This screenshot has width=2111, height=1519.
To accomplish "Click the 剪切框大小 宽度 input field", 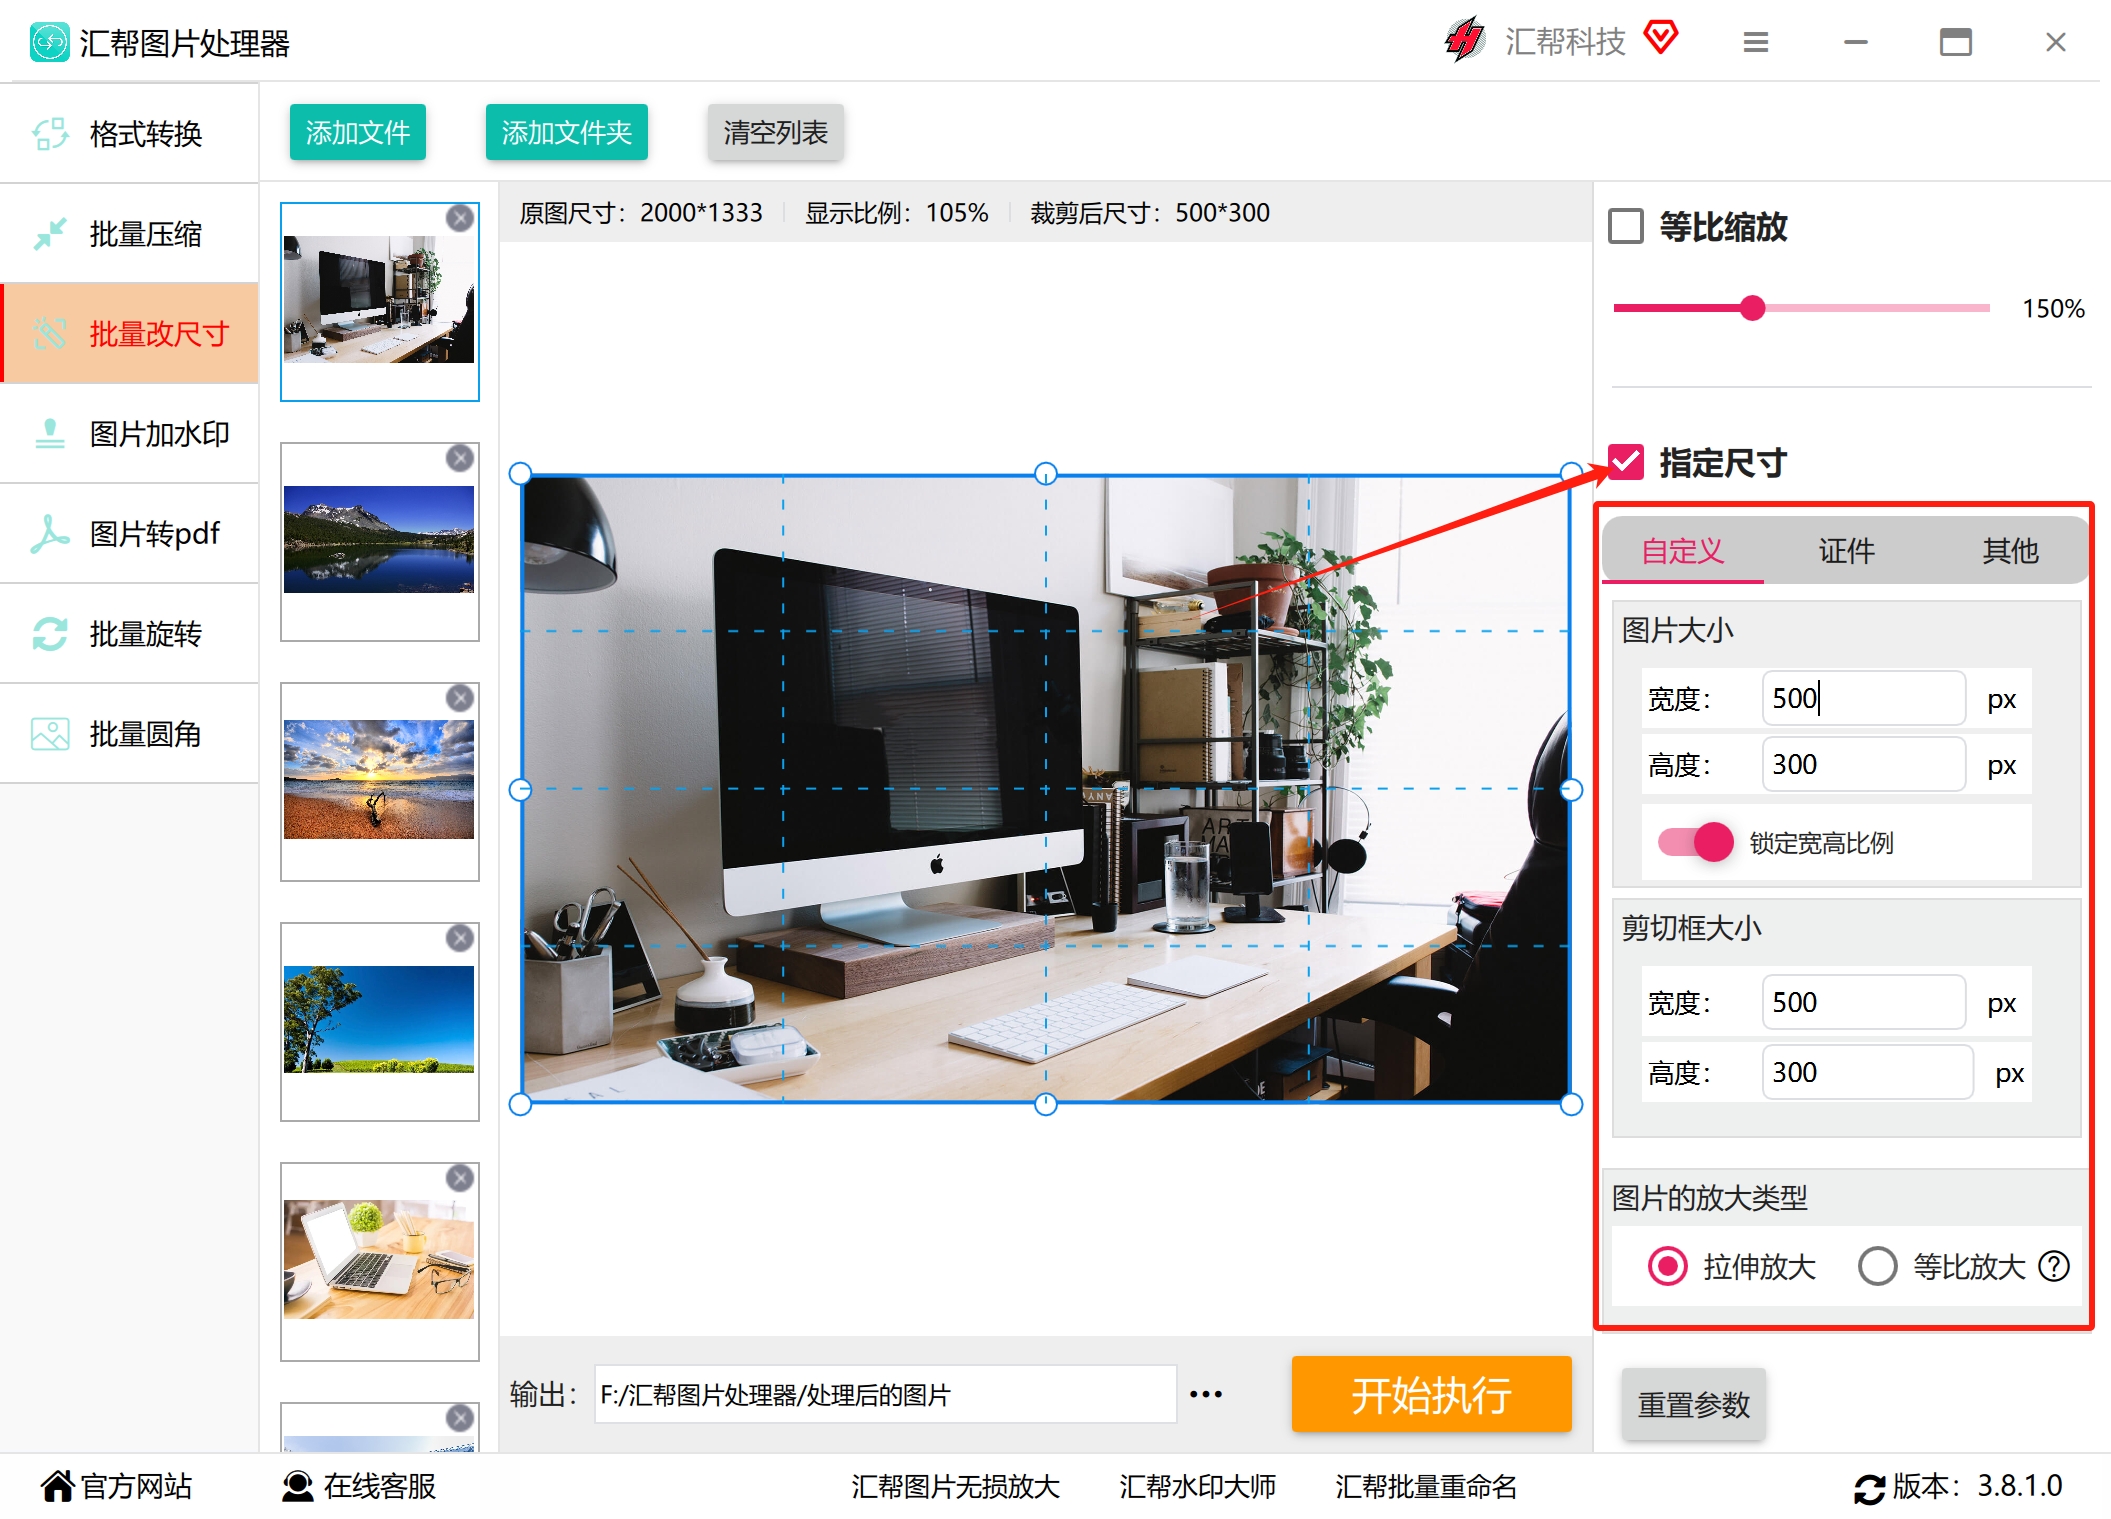I will (x=1863, y=1002).
